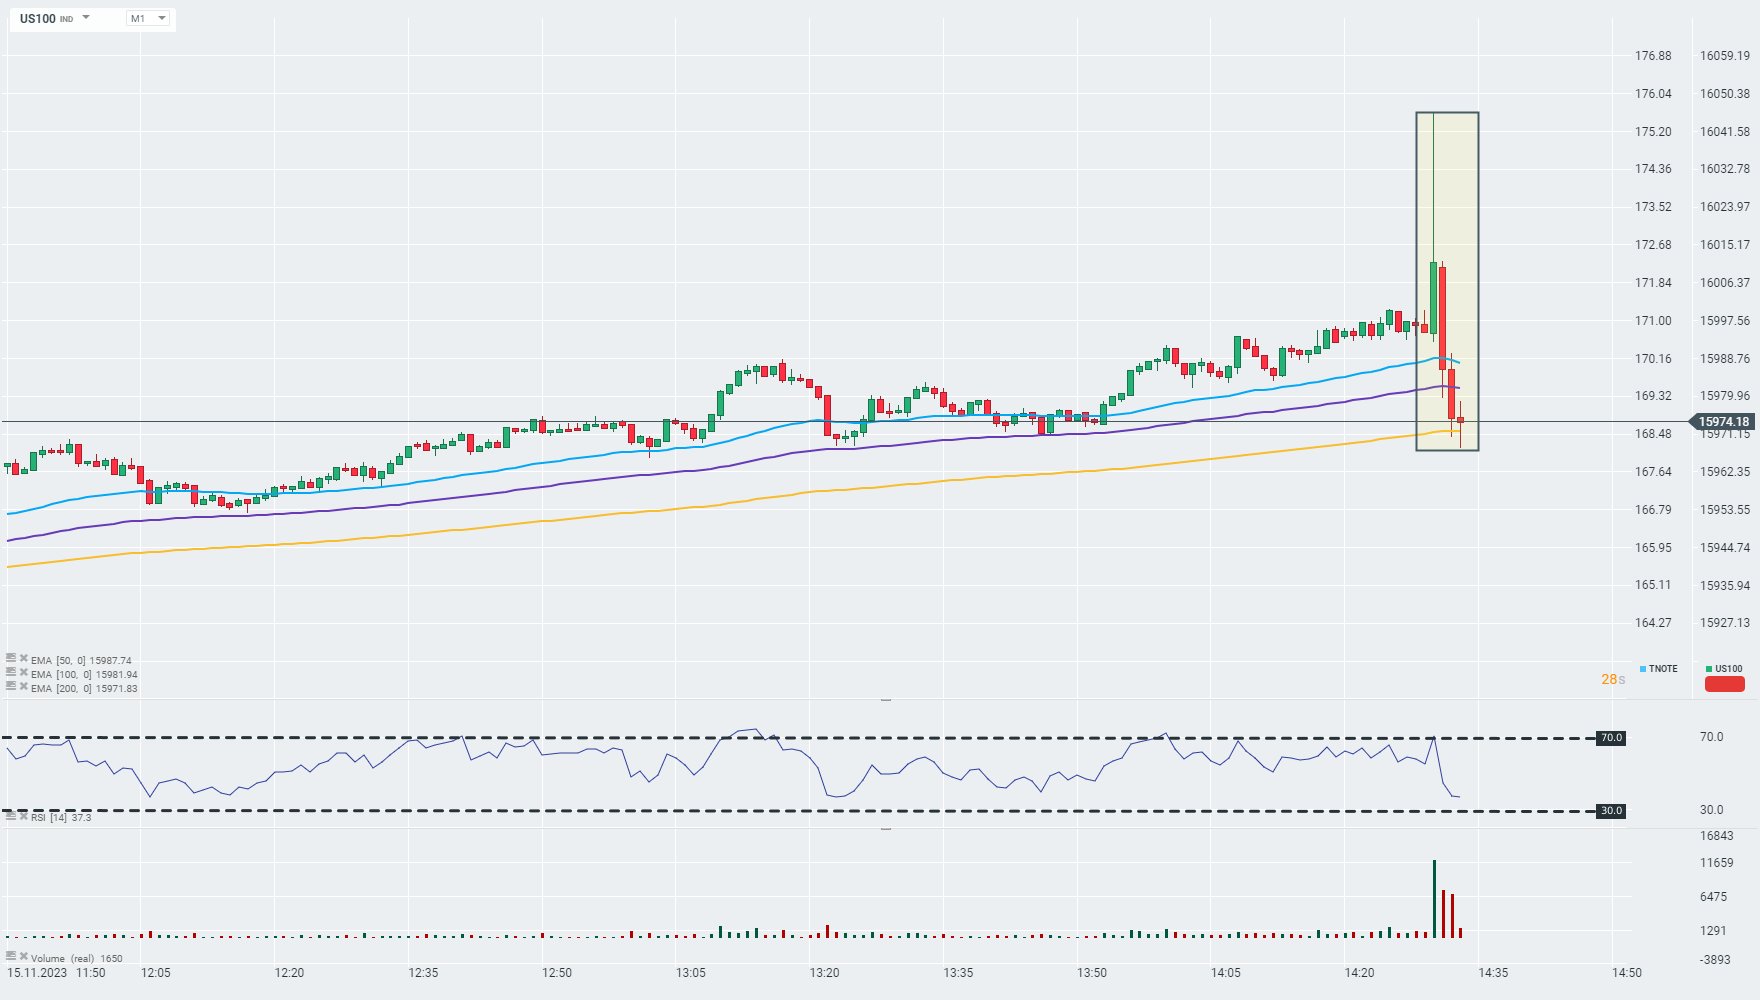Viewport: 1760px width, 1000px height.
Task: Toggle the TNOTE series in legend
Action: click(1659, 669)
